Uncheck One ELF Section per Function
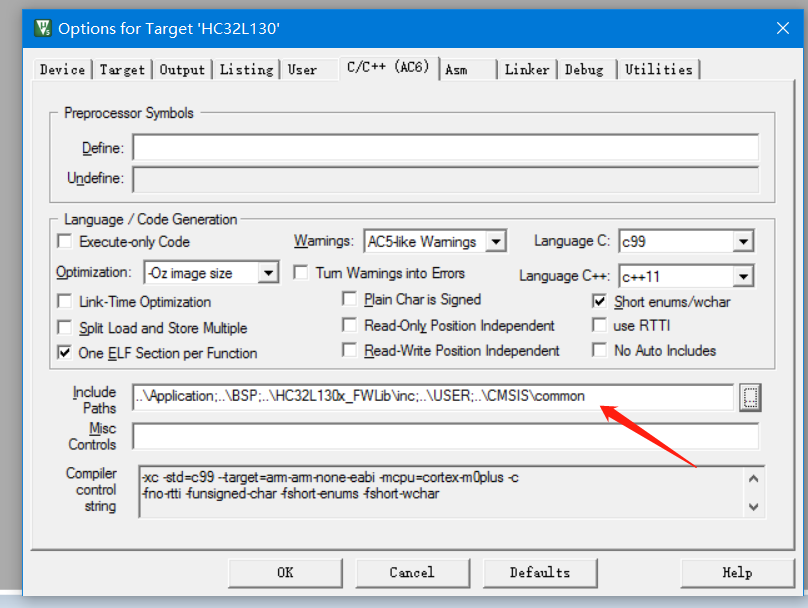This screenshot has width=808, height=608. (x=64, y=352)
